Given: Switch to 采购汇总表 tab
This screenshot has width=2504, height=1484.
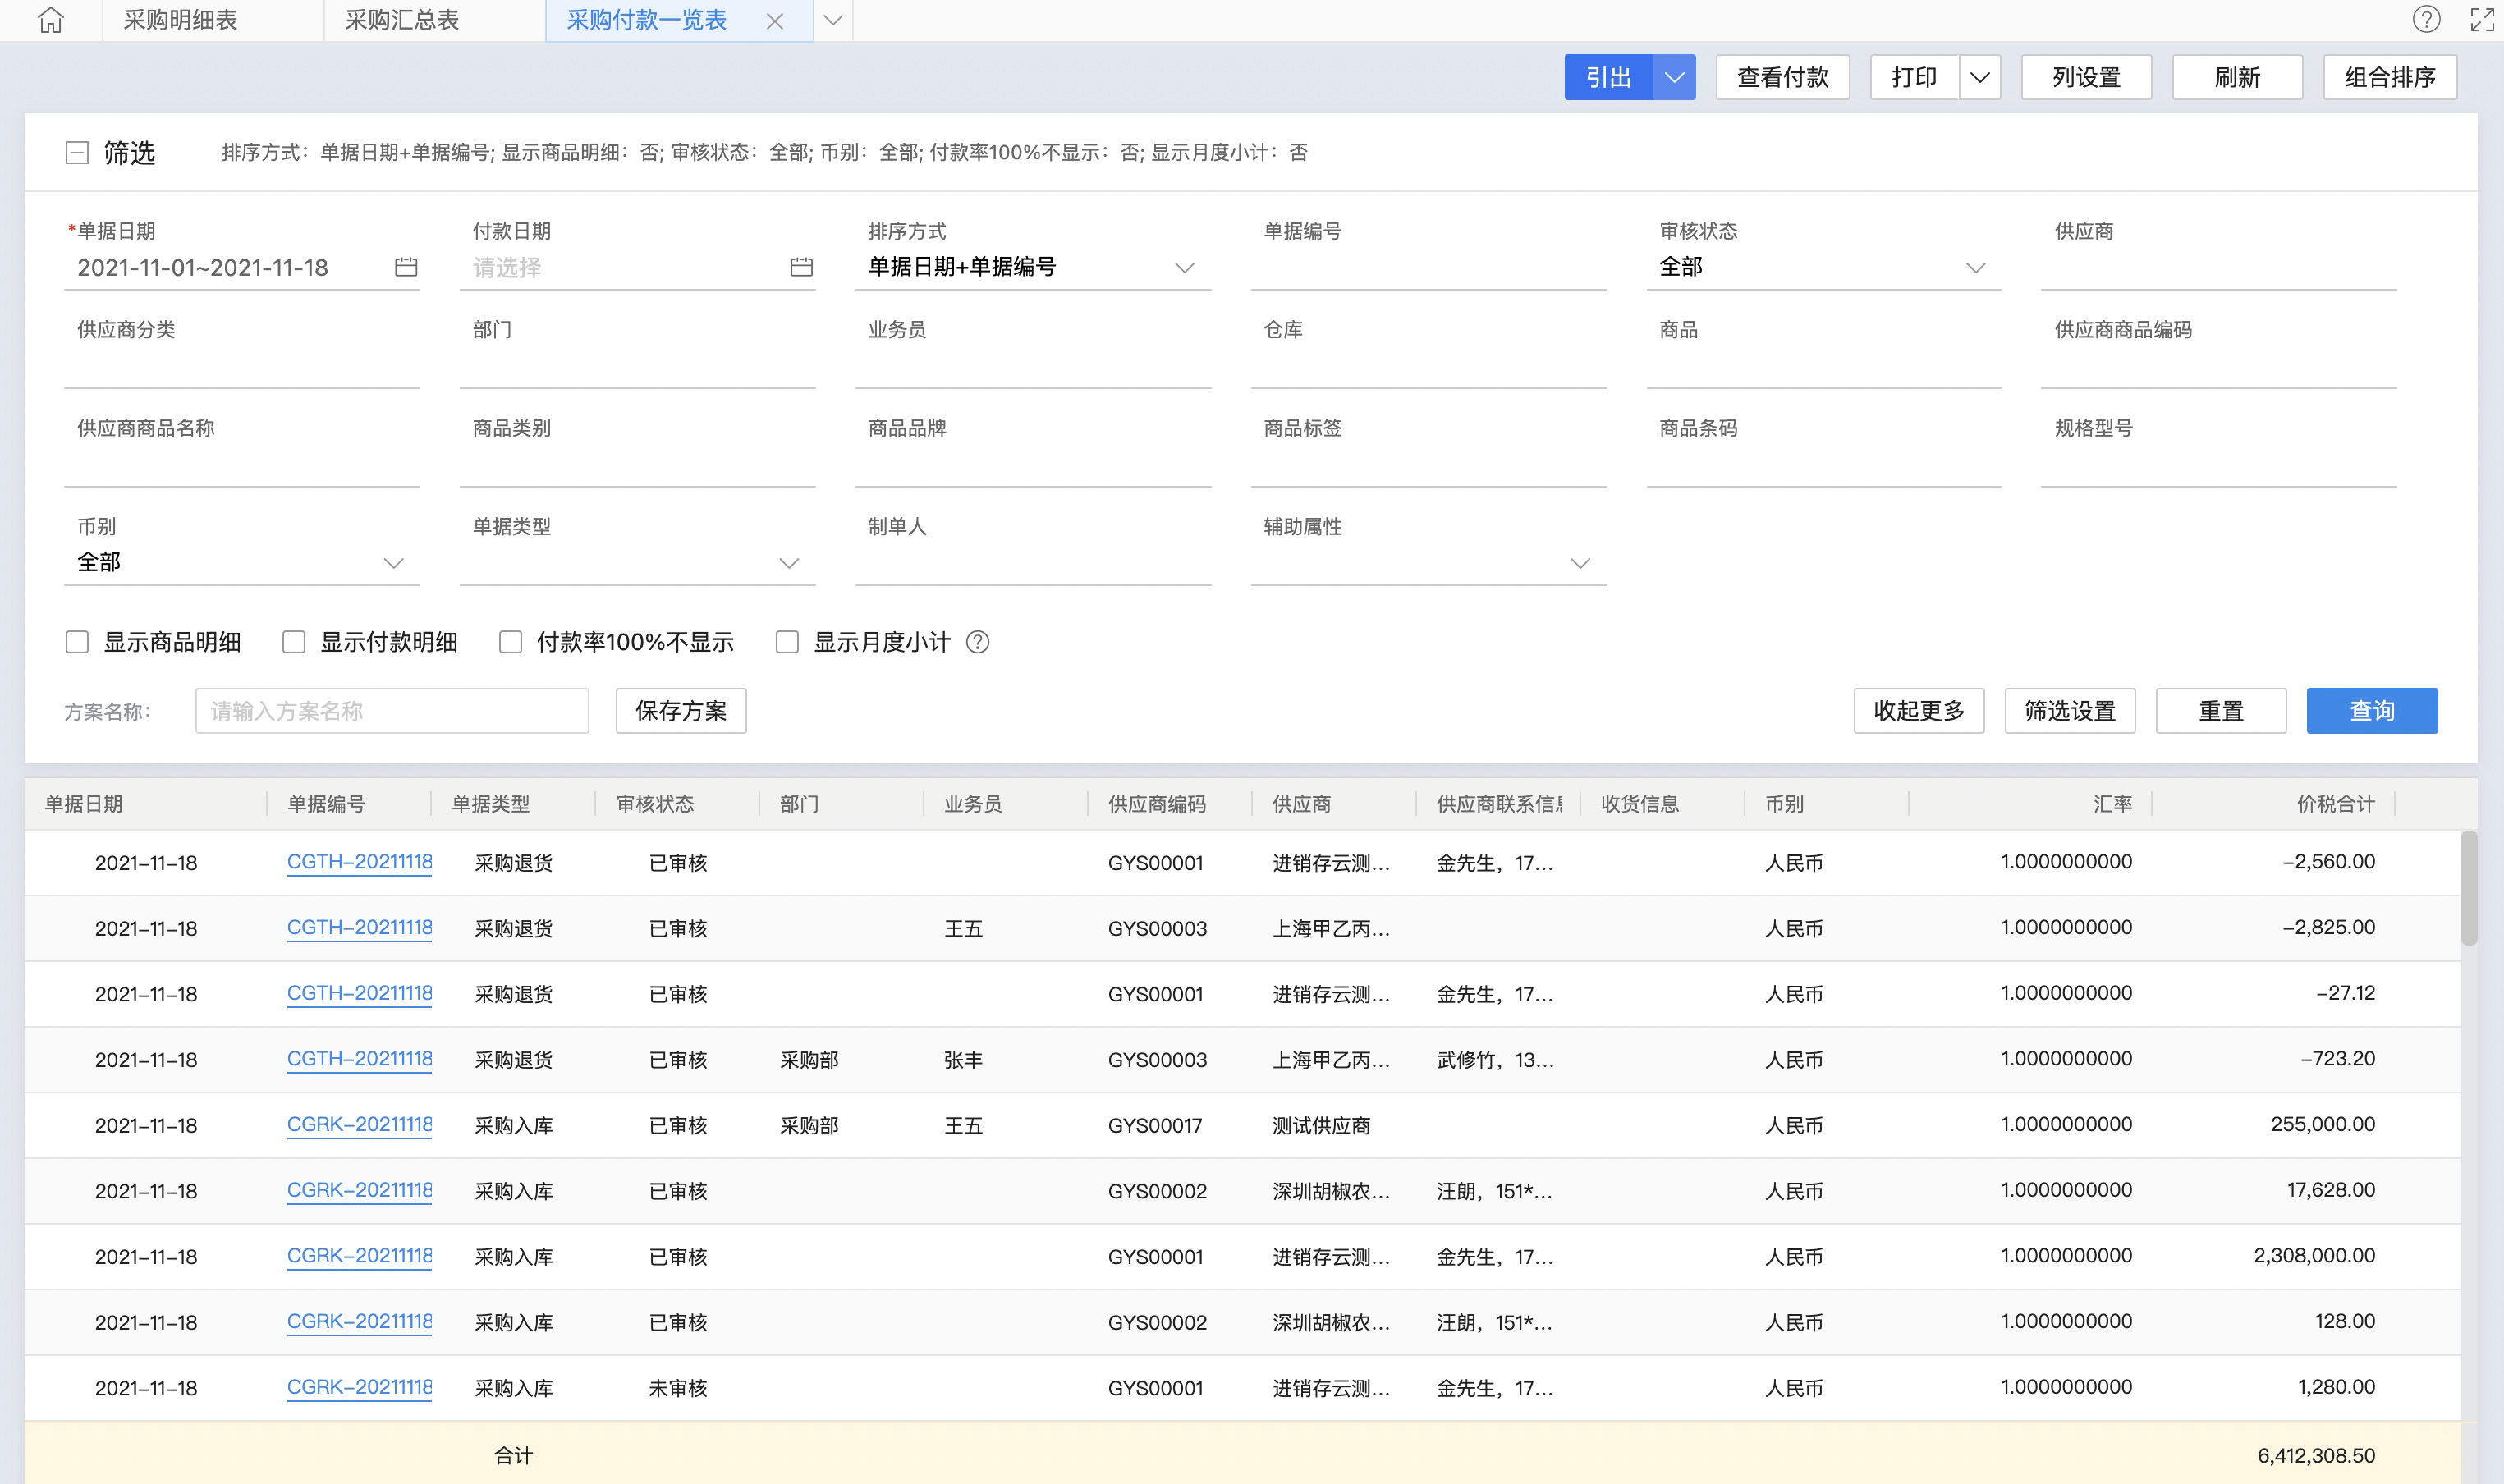Looking at the screenshot, I should point(402,20).
